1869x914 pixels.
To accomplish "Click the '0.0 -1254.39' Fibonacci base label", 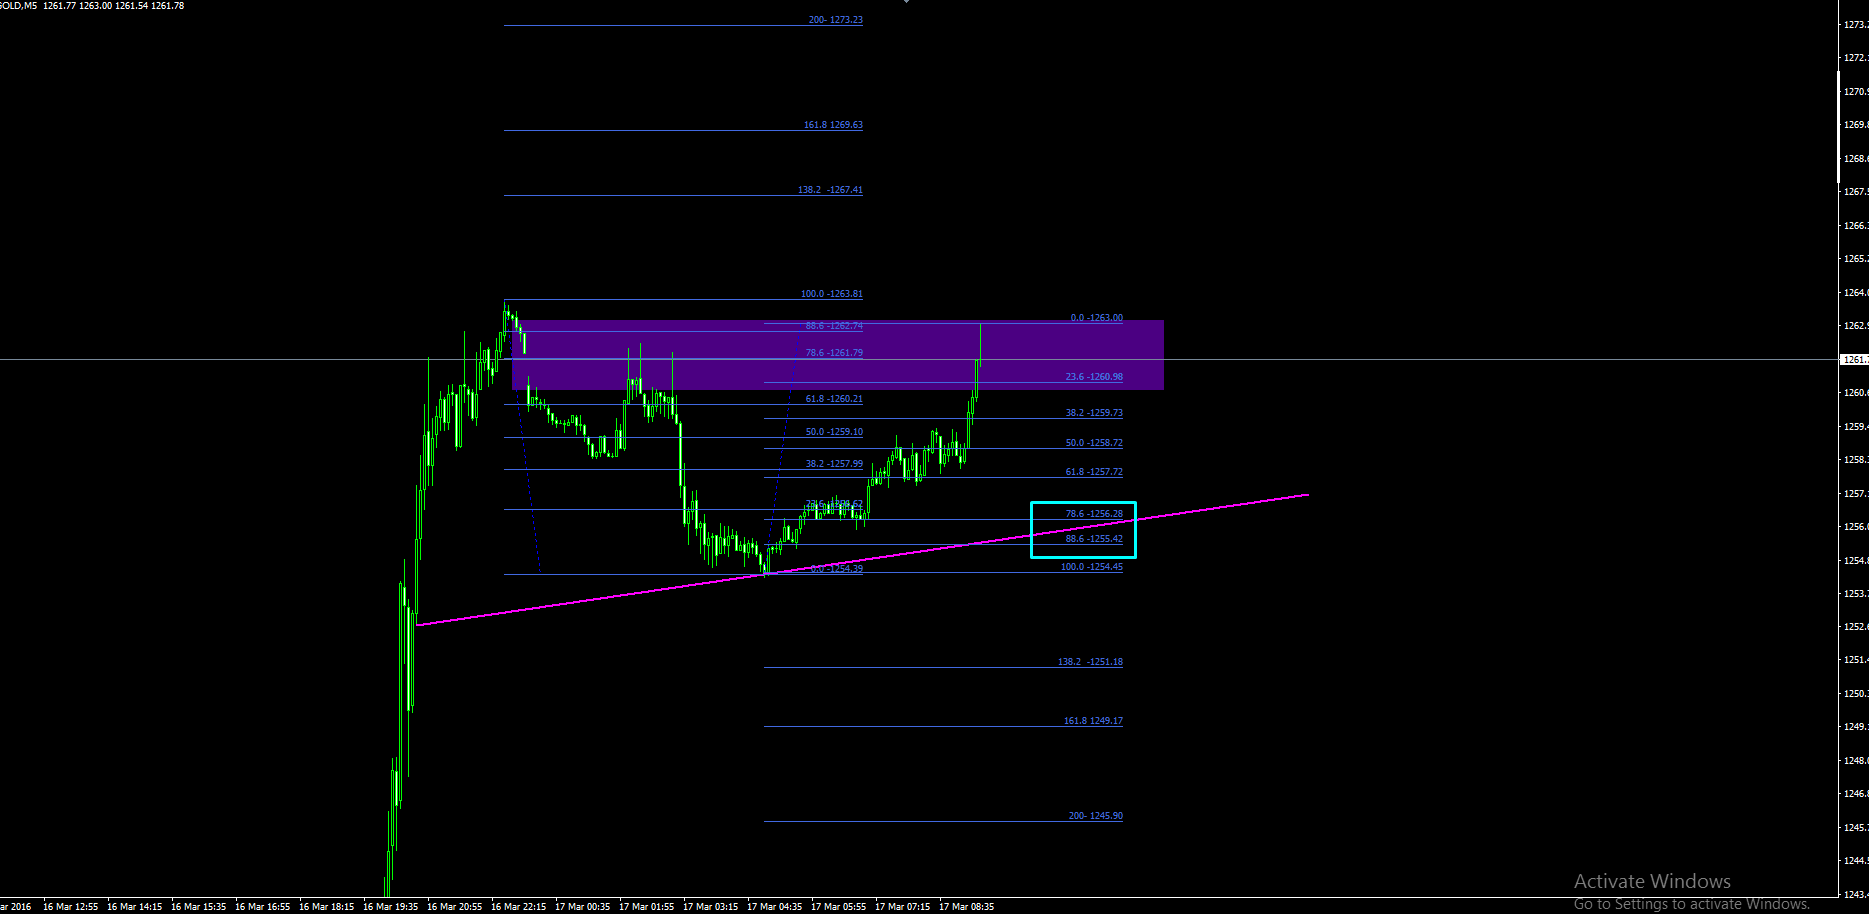I will point(836,569).
